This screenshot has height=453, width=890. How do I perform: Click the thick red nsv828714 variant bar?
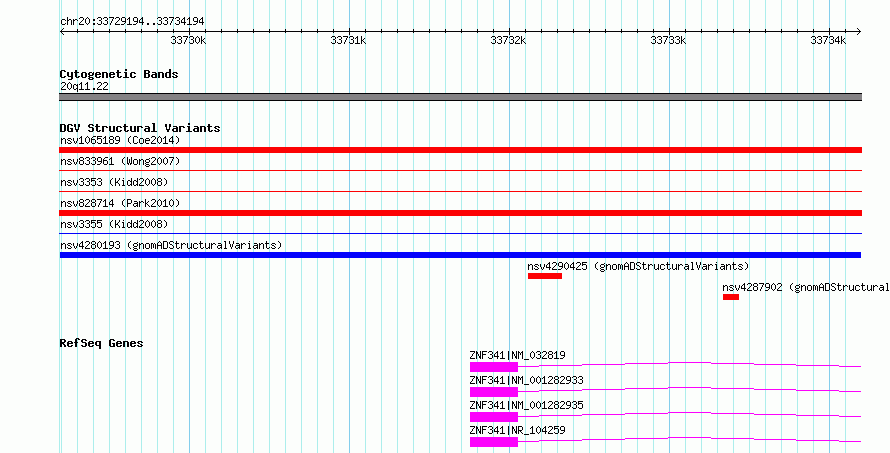point(460,213)
